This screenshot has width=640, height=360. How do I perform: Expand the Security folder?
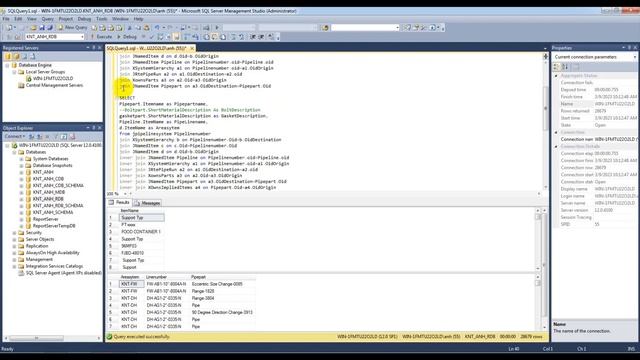15,233
